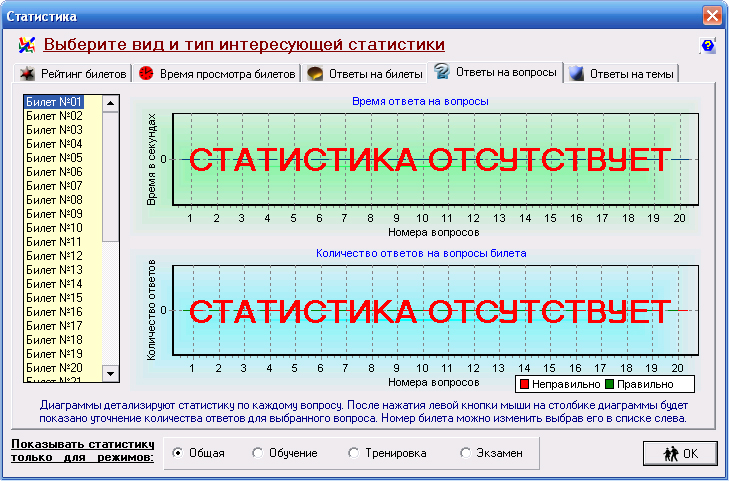Choose the Экзамен mode radio button
The height and width of the screenshot is (481, 729).
pos(465,453)
